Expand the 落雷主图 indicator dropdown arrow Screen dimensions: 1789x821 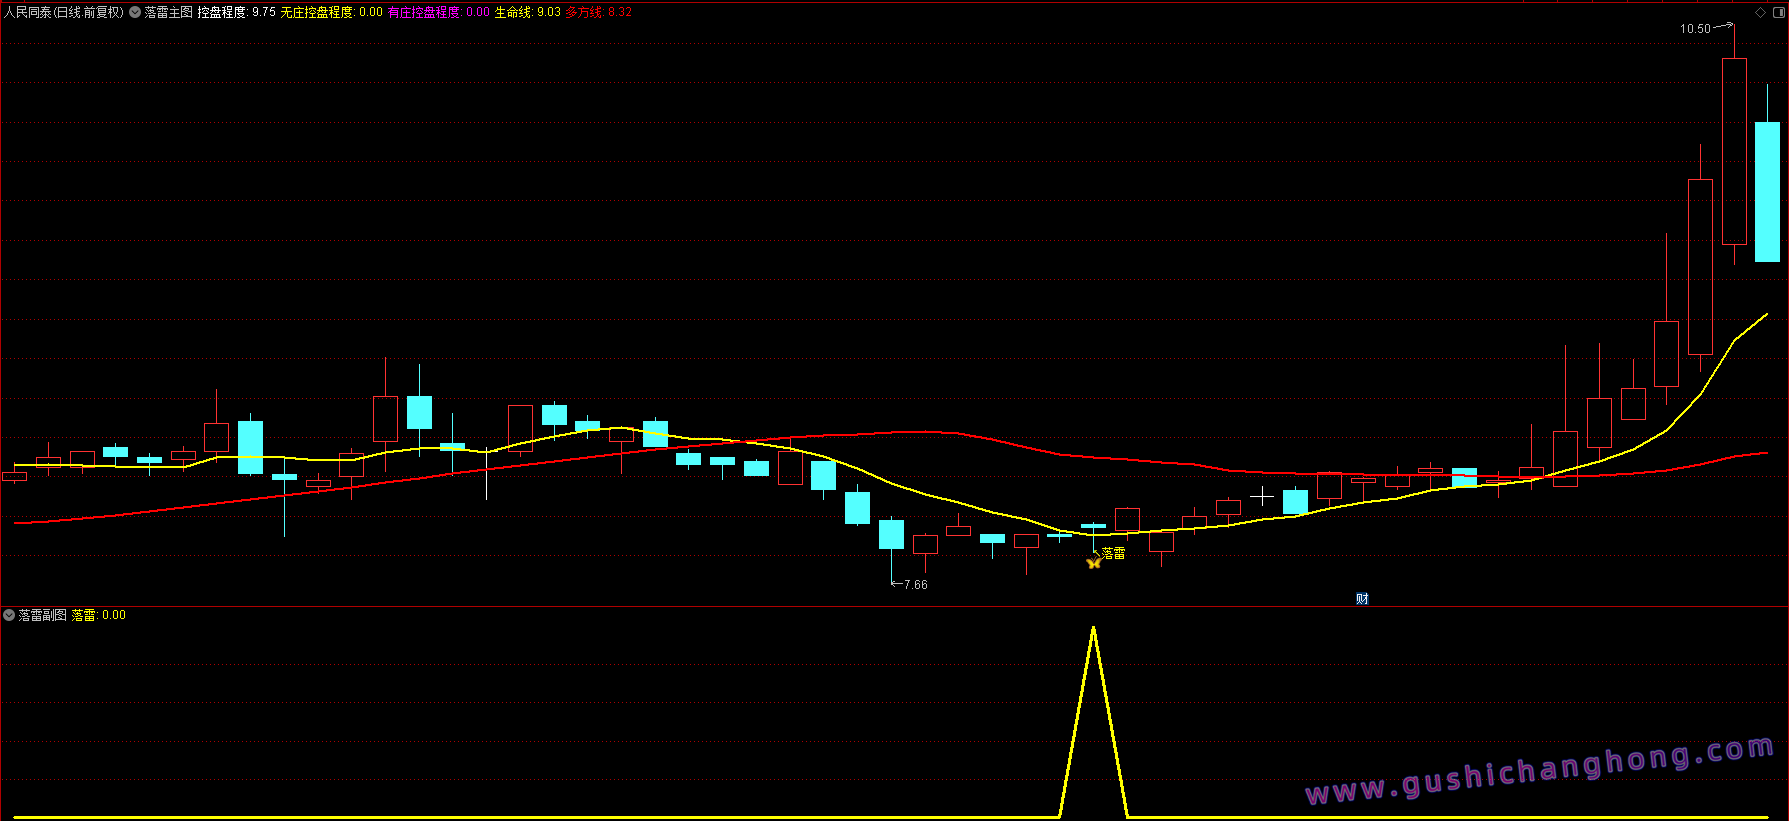(x=135, y=12)
